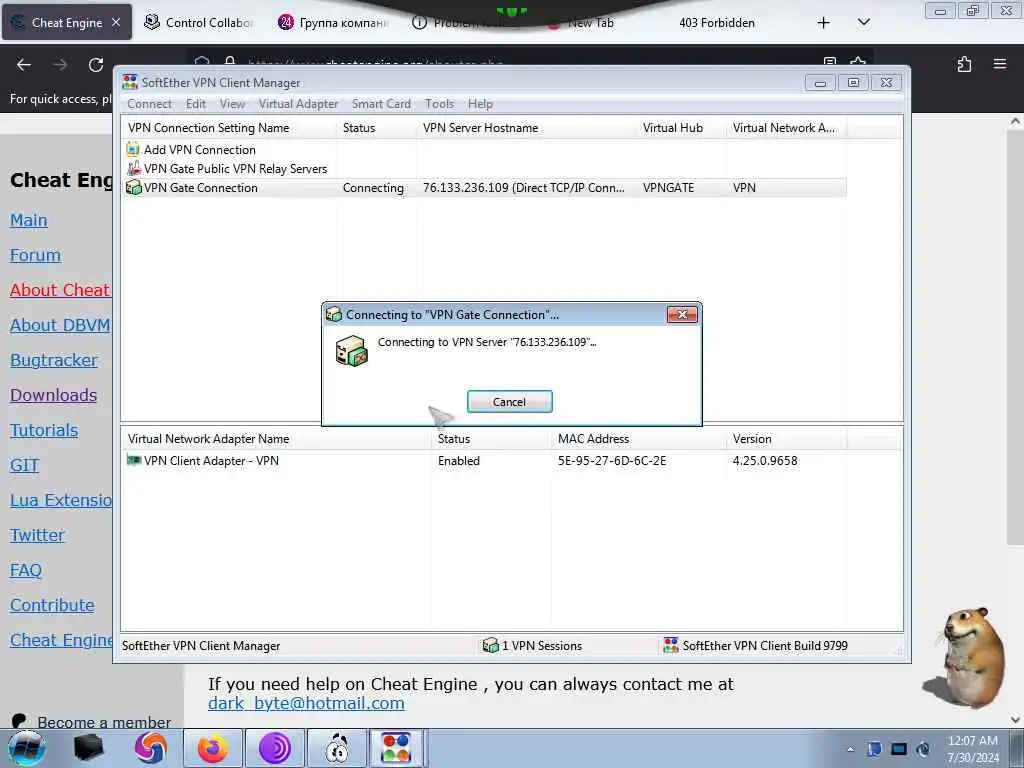Open the browser extensions icon

[x=964, y=64]
